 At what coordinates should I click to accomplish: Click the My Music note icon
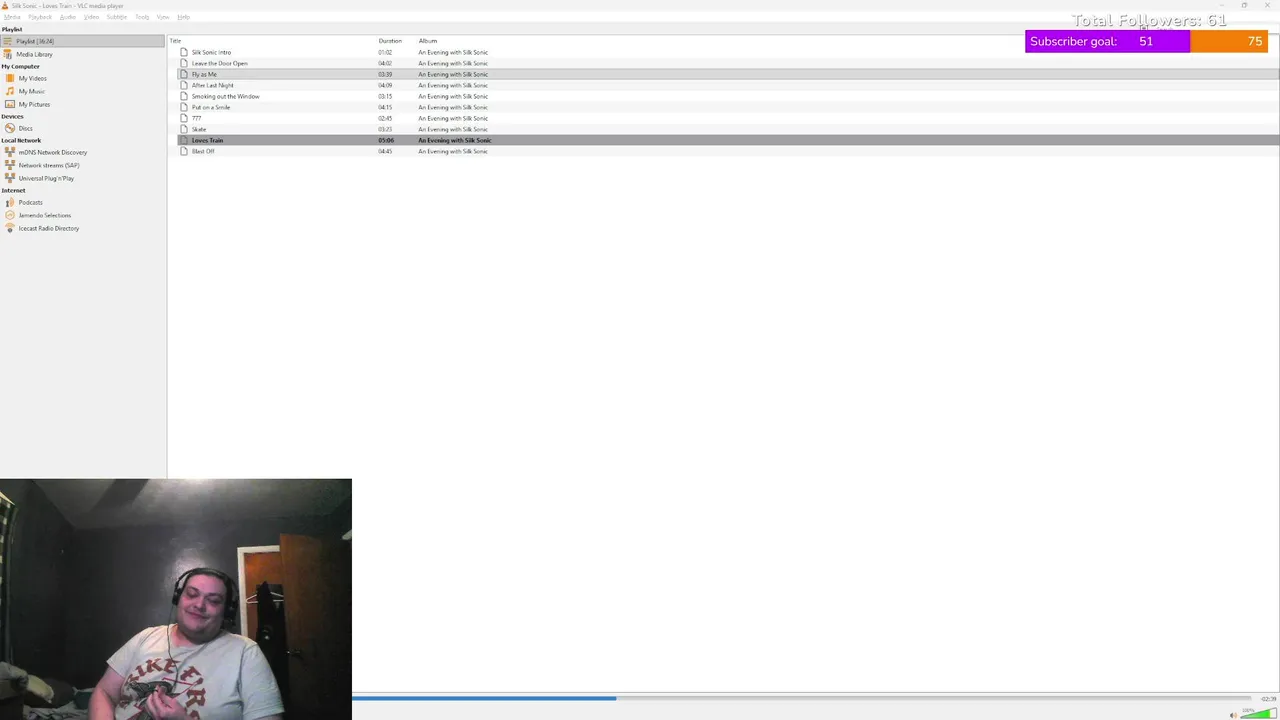10,91
